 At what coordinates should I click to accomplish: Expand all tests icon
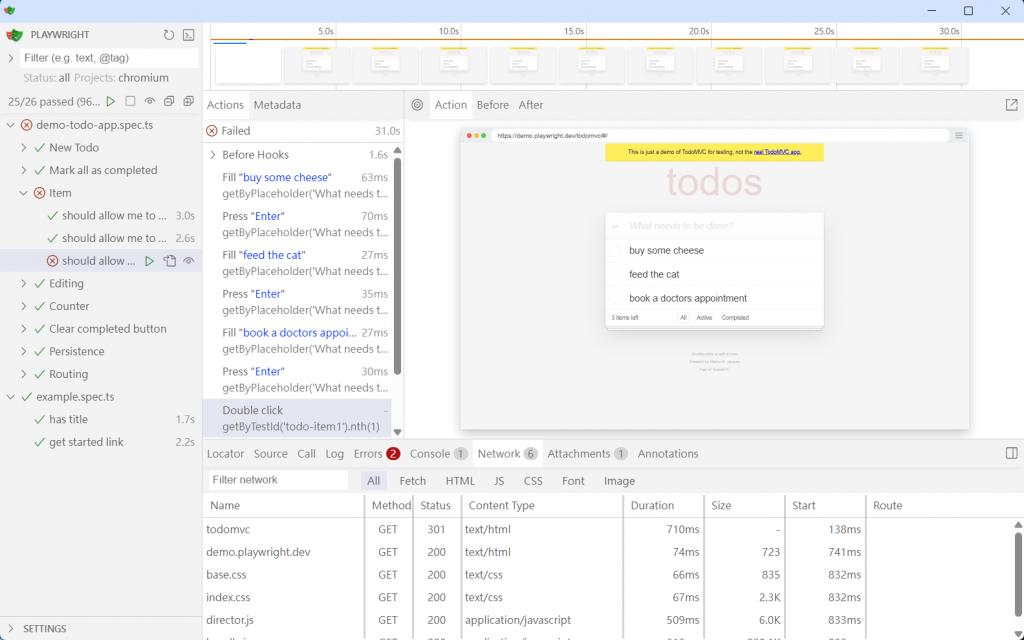189,101
